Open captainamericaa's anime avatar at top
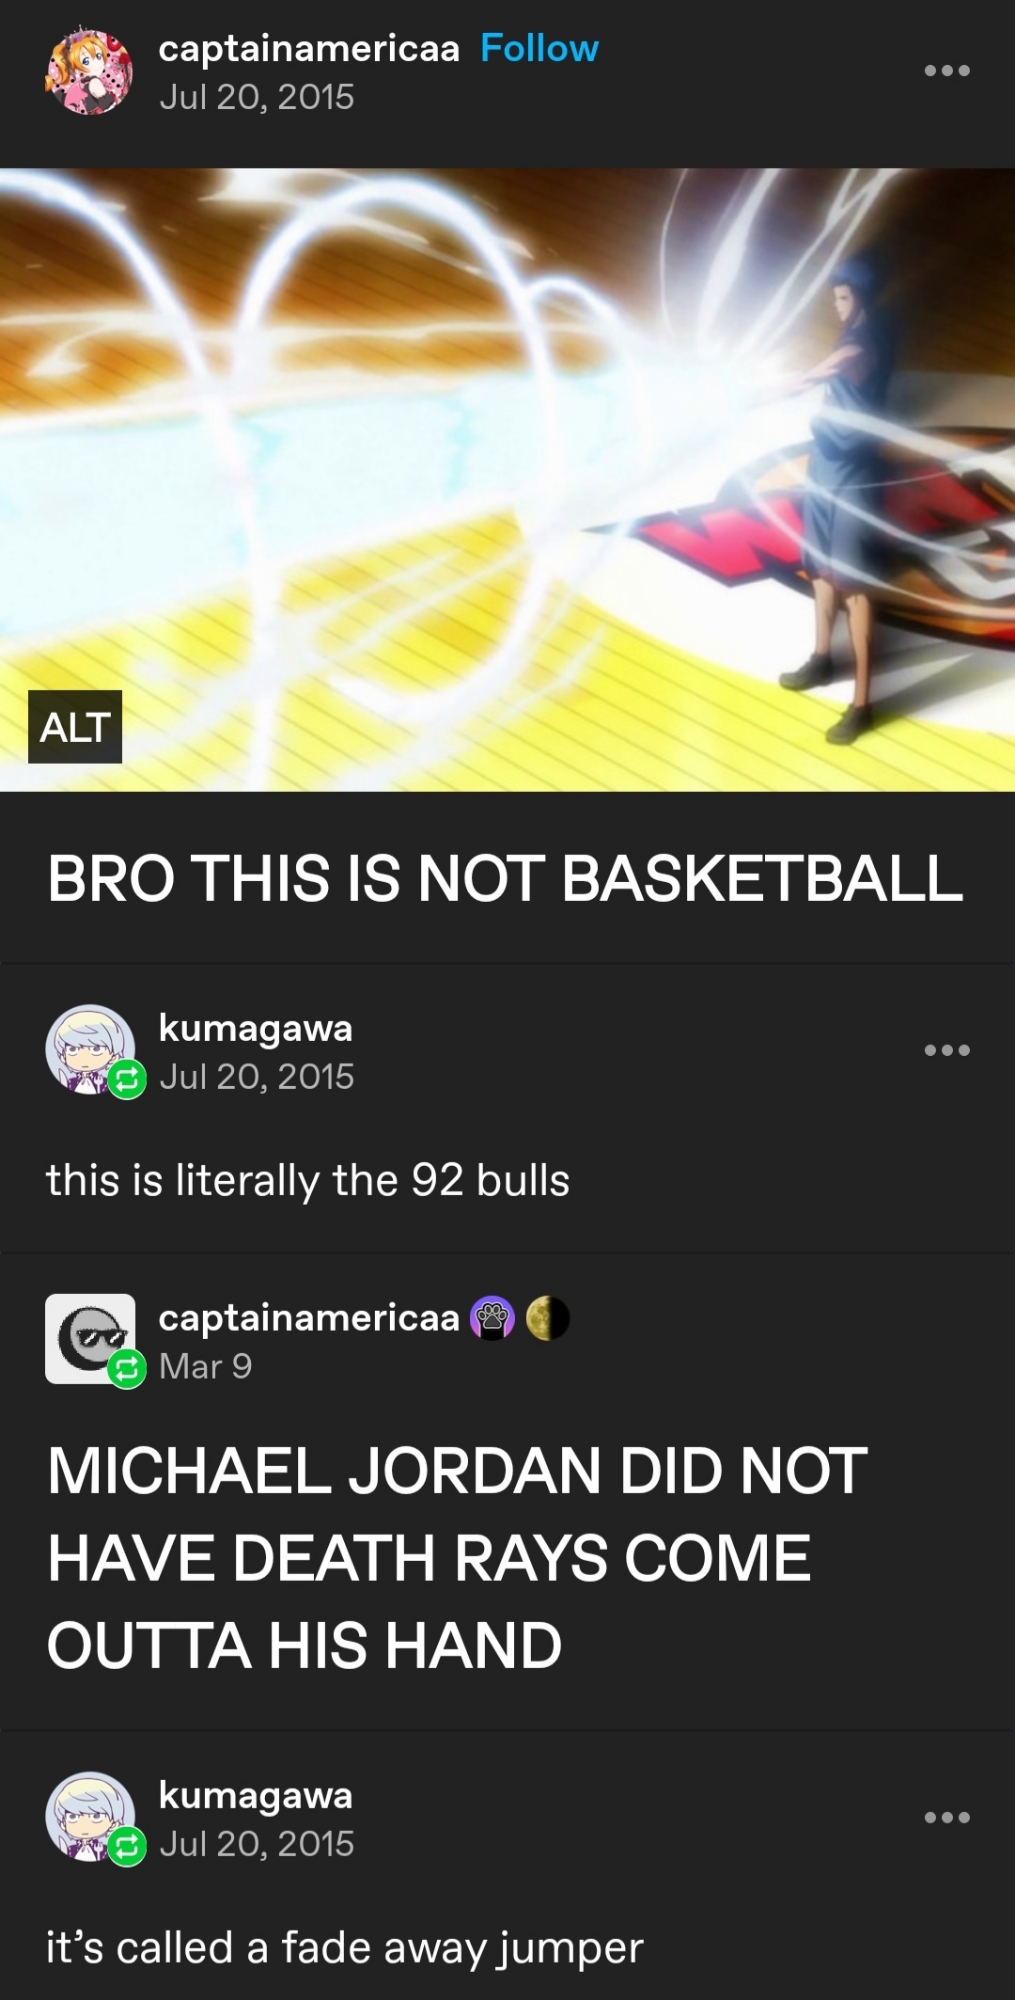Viewport: 1015px width, 2000px height. 89,71
